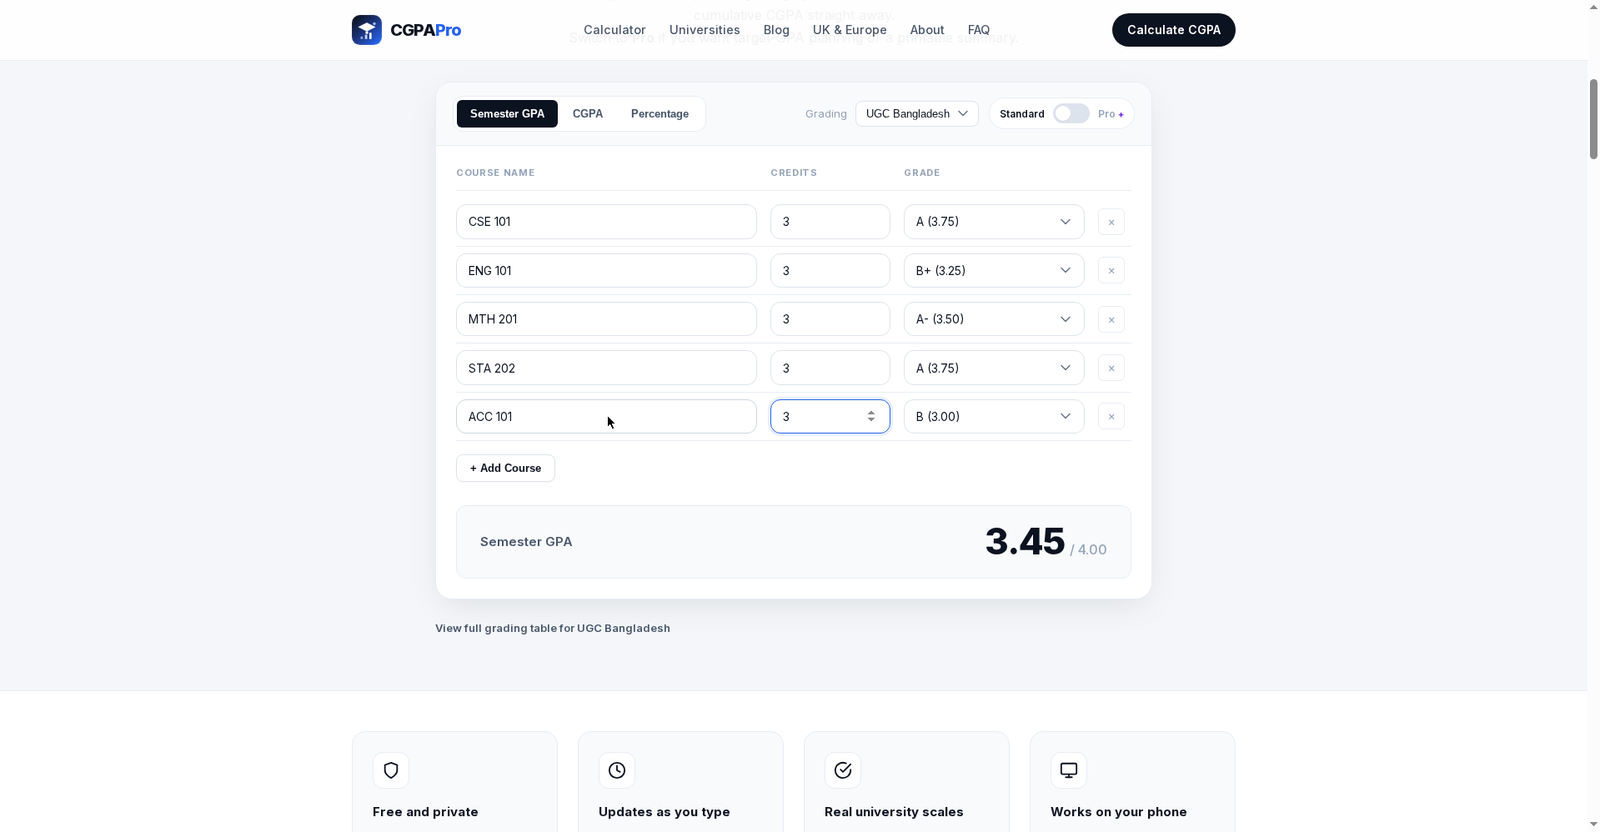The width and height of the screenshot is (1600, 832).
Task: Open the grade dropdown for CSE 101
Action: (x=994, y=222)
